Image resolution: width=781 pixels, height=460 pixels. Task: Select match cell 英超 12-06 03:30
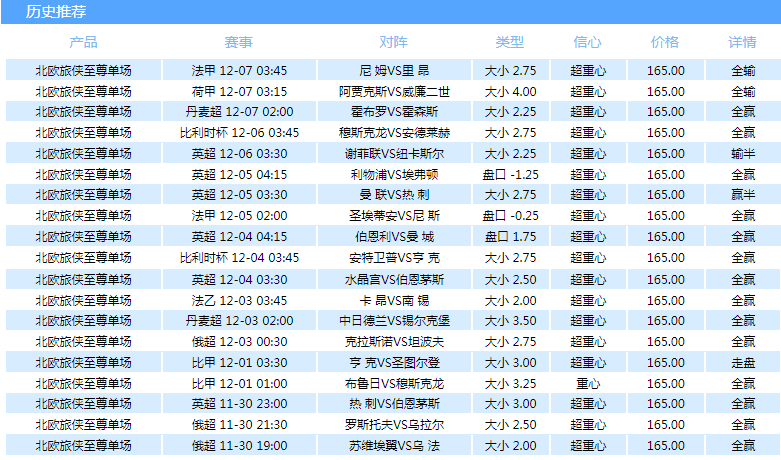pos(239,153)
